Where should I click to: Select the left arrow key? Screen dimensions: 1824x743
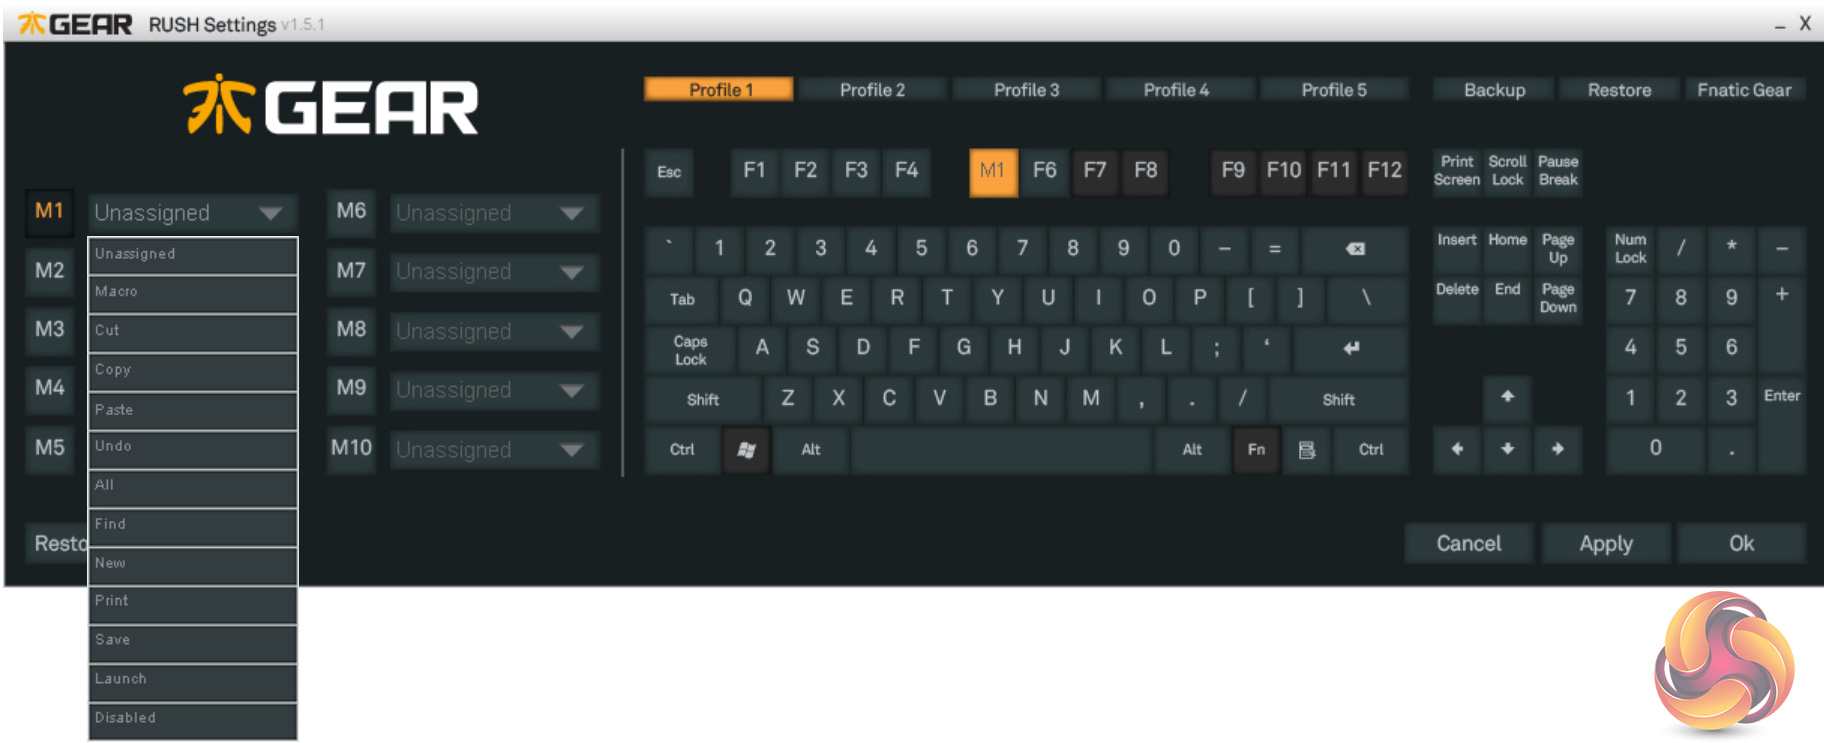click(1457, 450)
